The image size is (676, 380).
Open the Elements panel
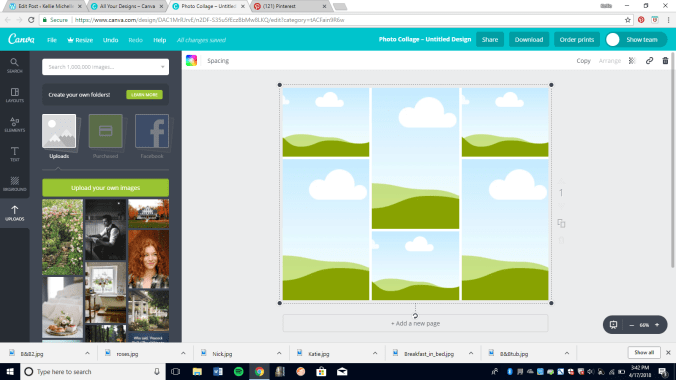15,124
